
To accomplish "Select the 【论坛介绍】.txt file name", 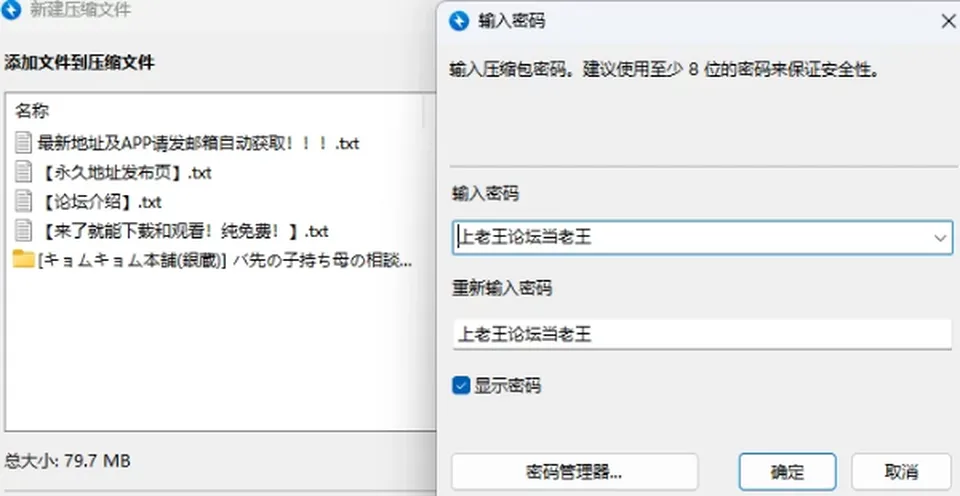I will pos(101,202).
